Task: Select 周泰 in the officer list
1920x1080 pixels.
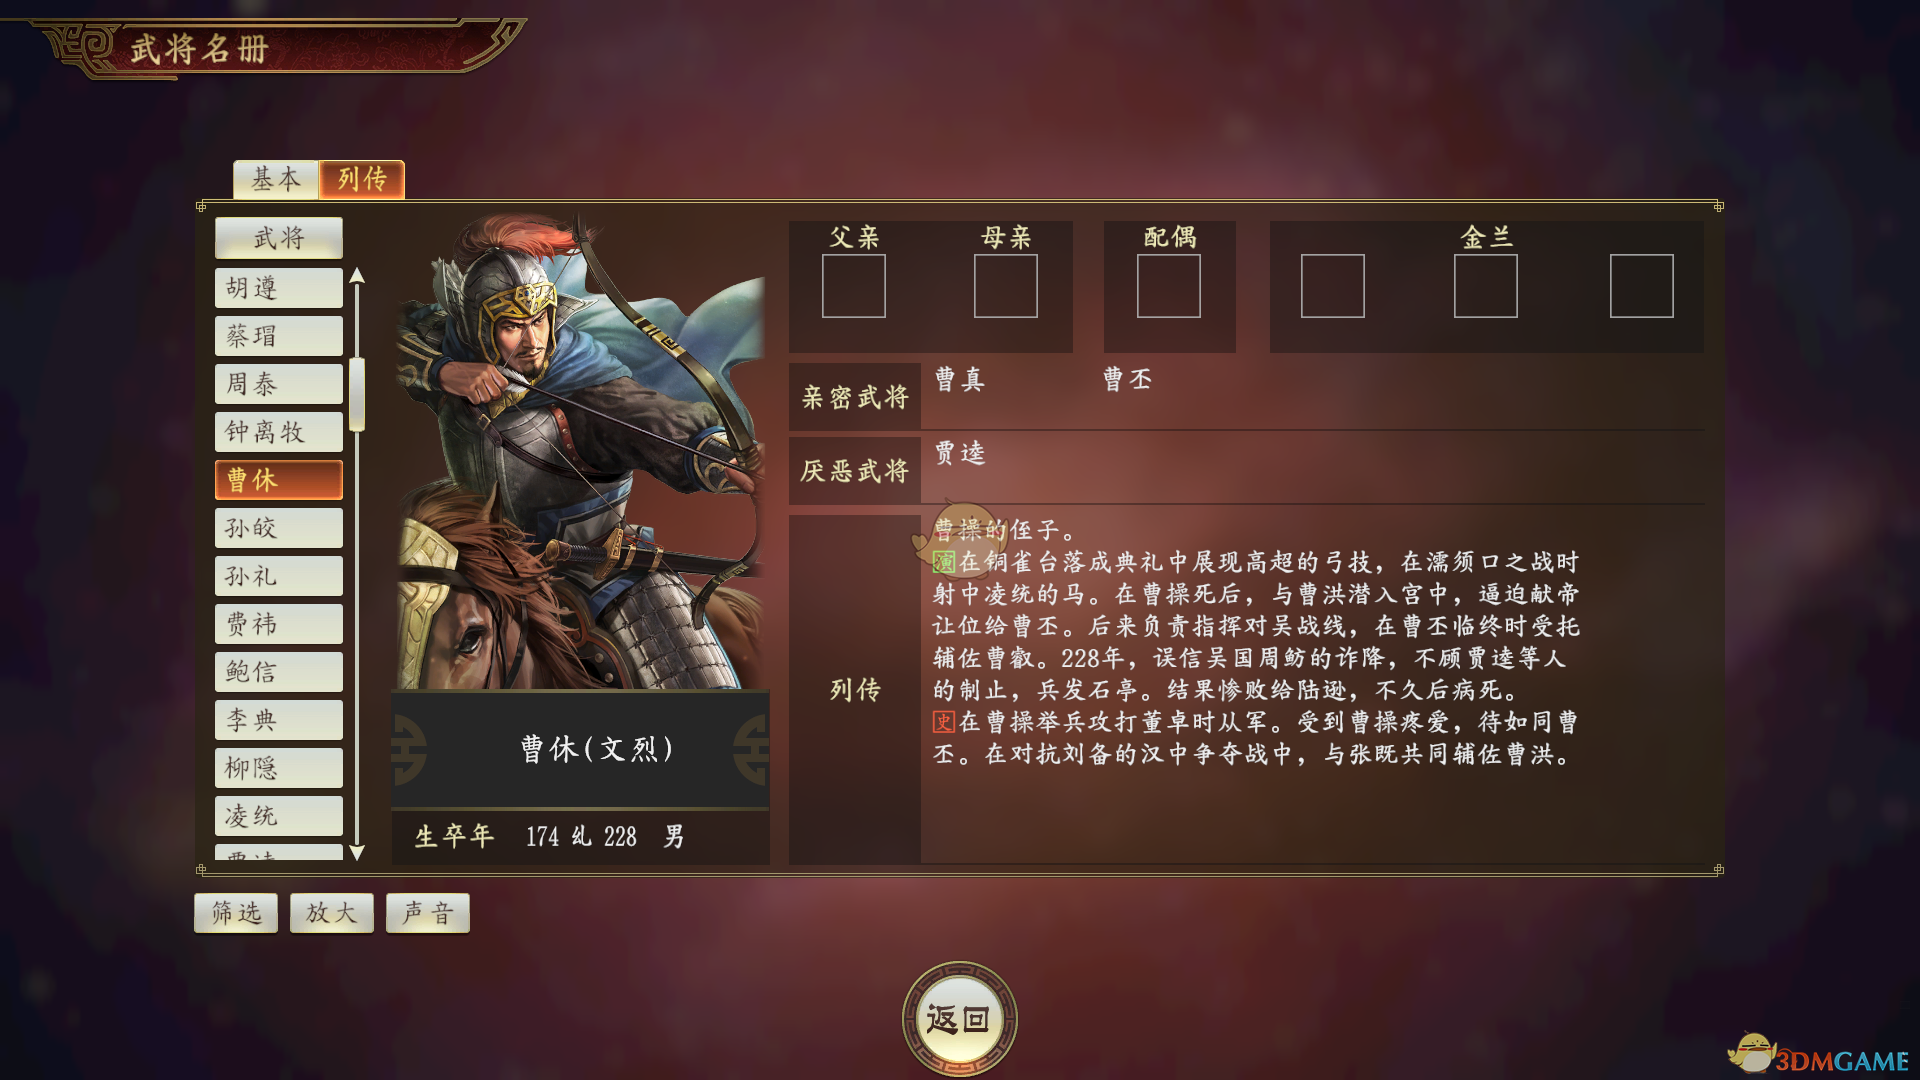Action: point(279,384)
